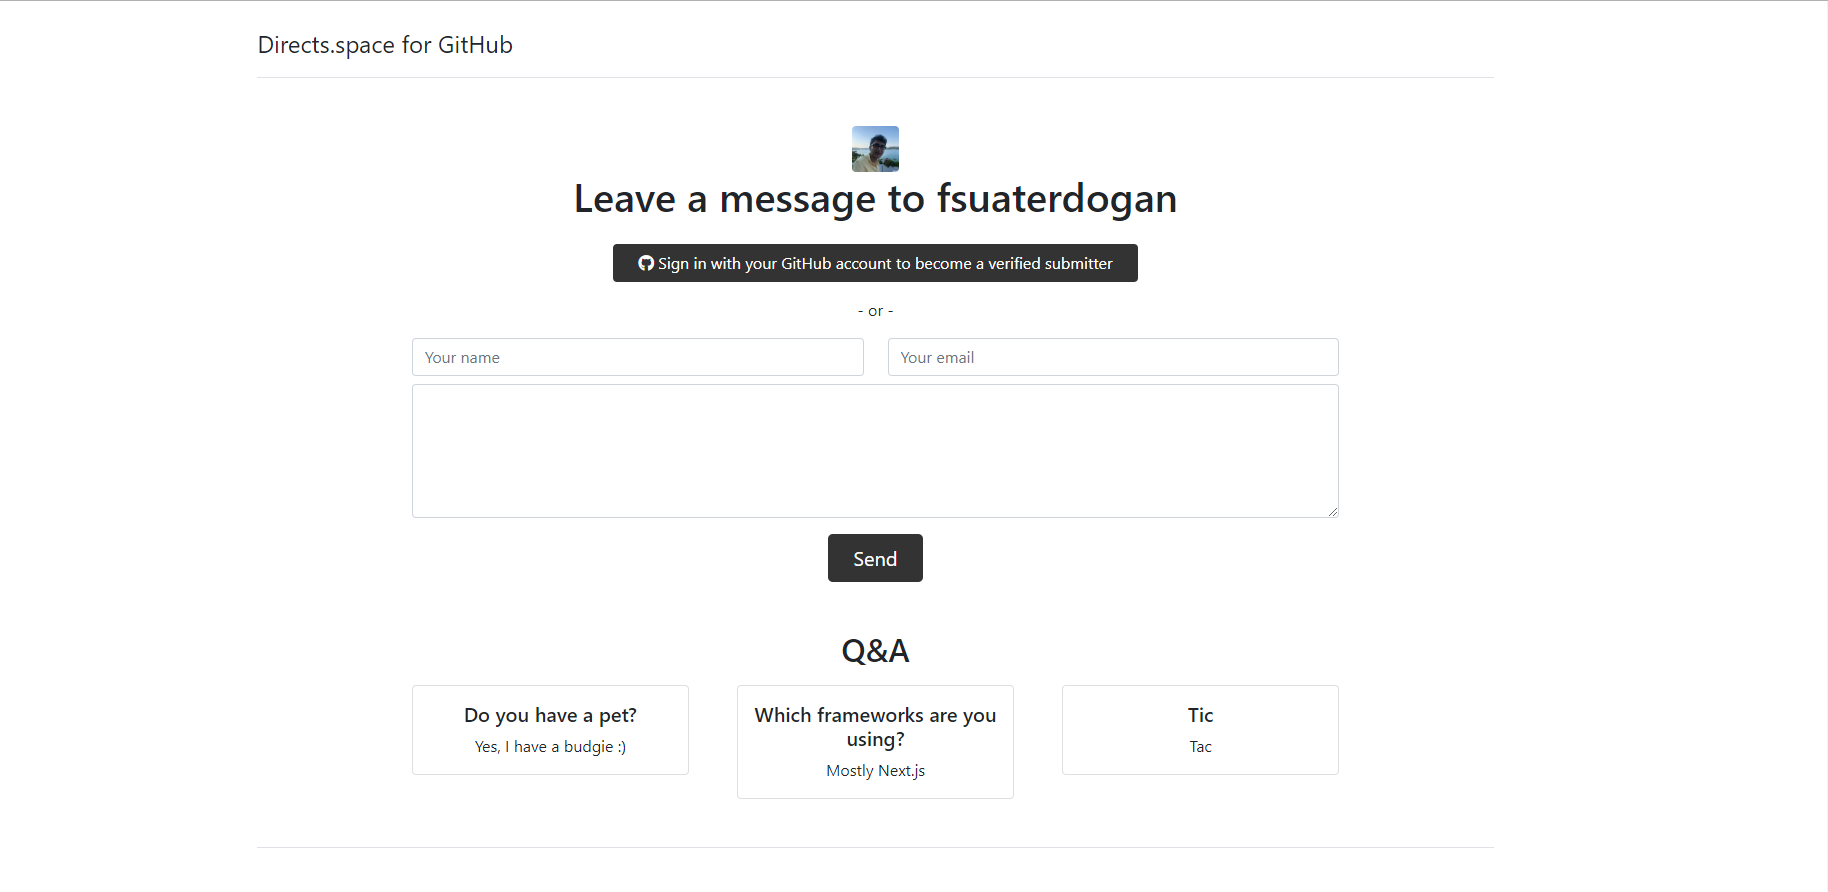The height and width of the screenshot is (892, 1828).
Task: Click the 'Leave a message to fsuaterdogan' heading
Action: (x=875, y=199)
